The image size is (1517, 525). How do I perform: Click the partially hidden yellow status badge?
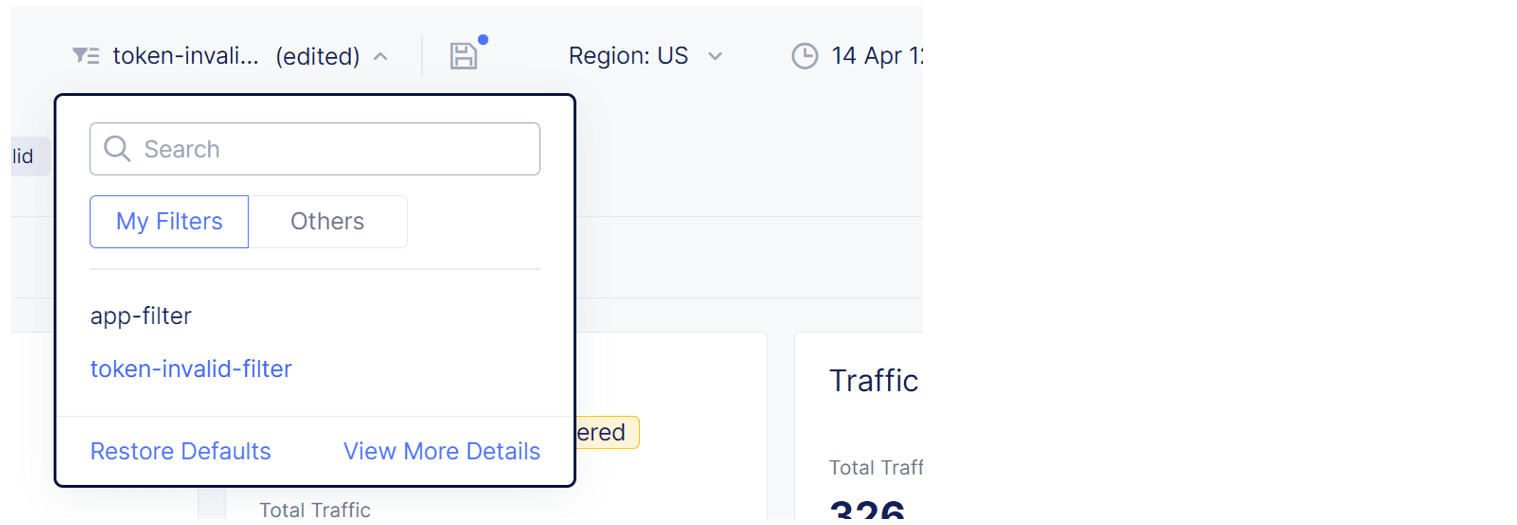607,432
